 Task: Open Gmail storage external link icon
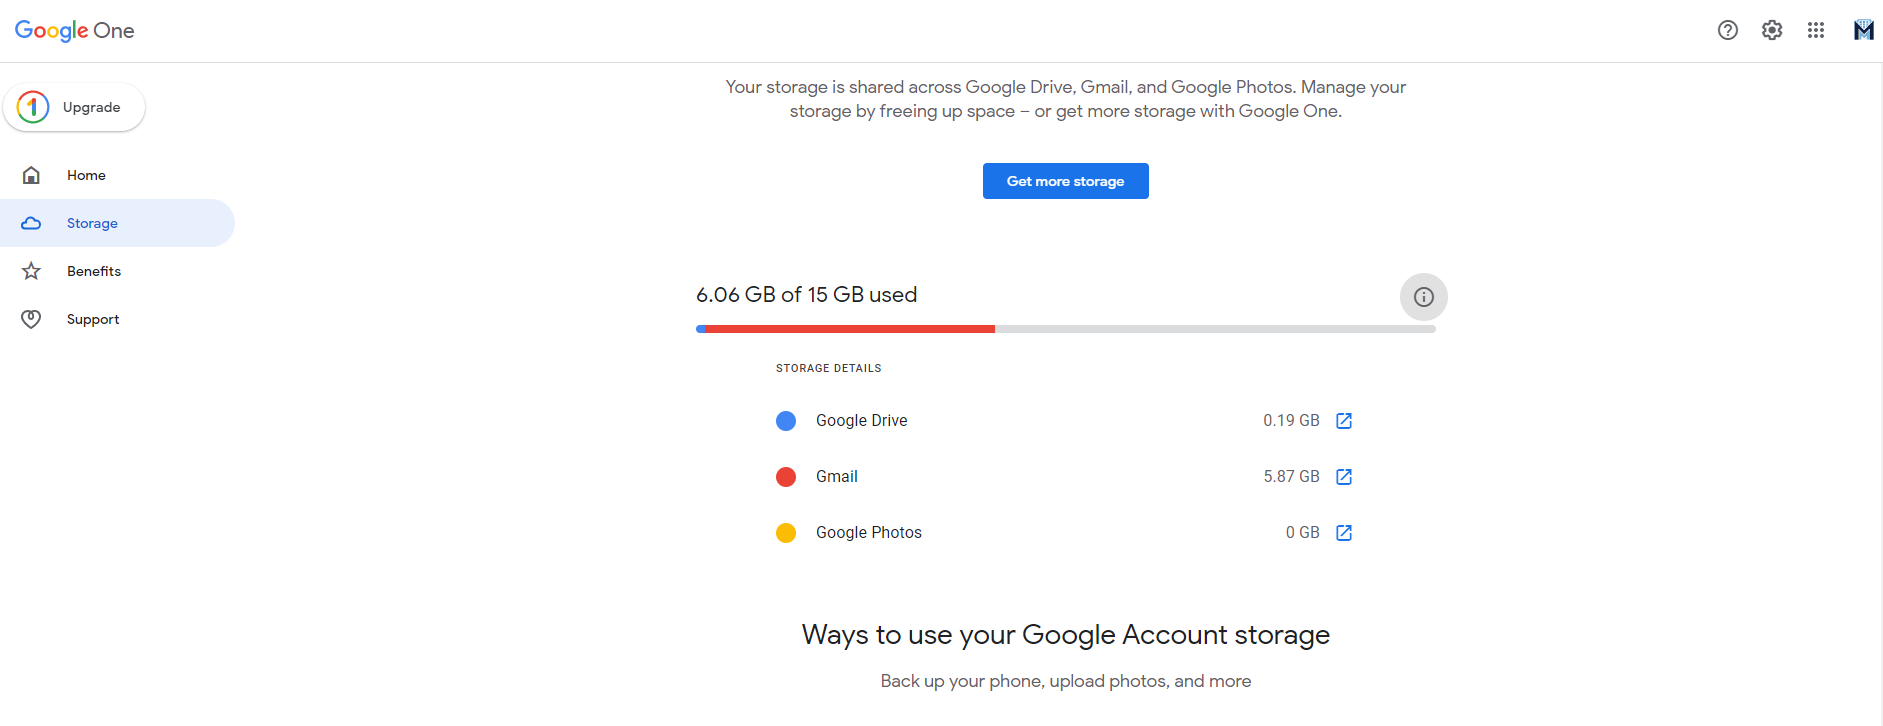(1344, 477)
